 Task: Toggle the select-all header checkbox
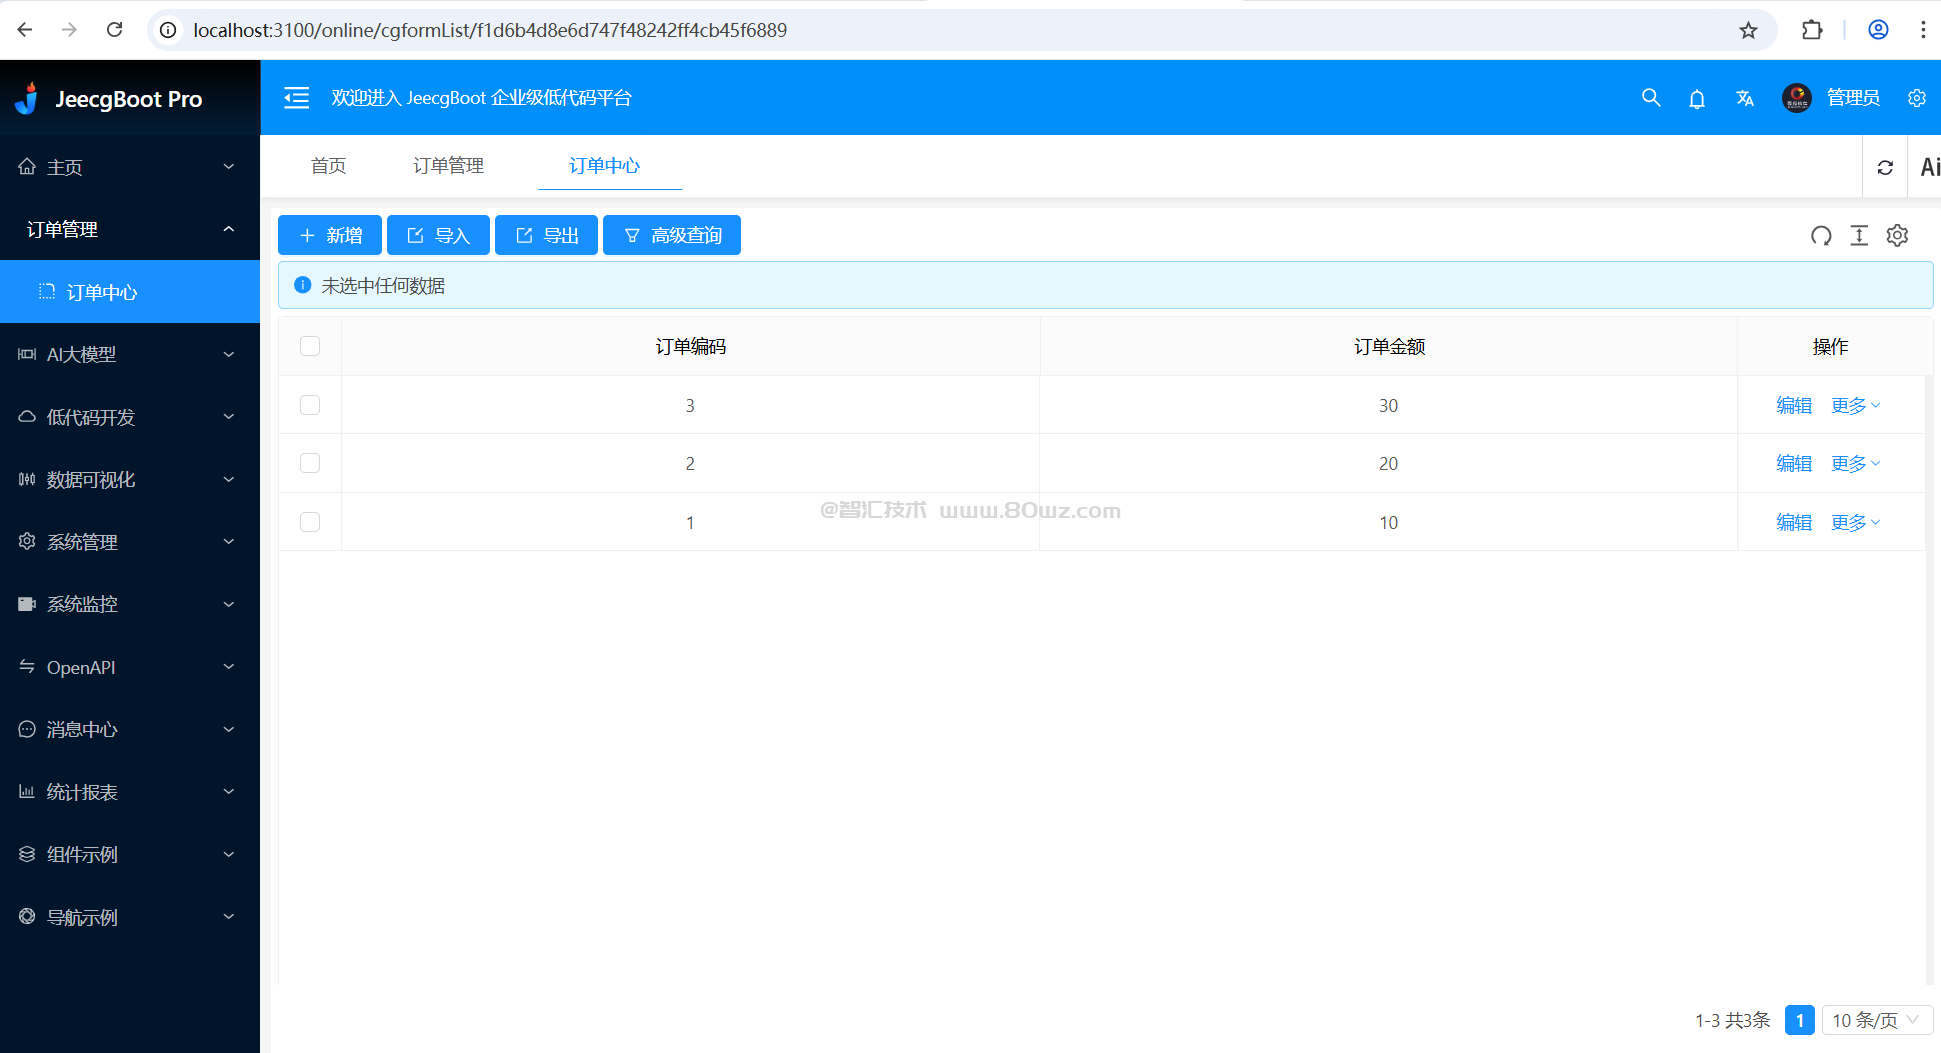coord(310,346)
